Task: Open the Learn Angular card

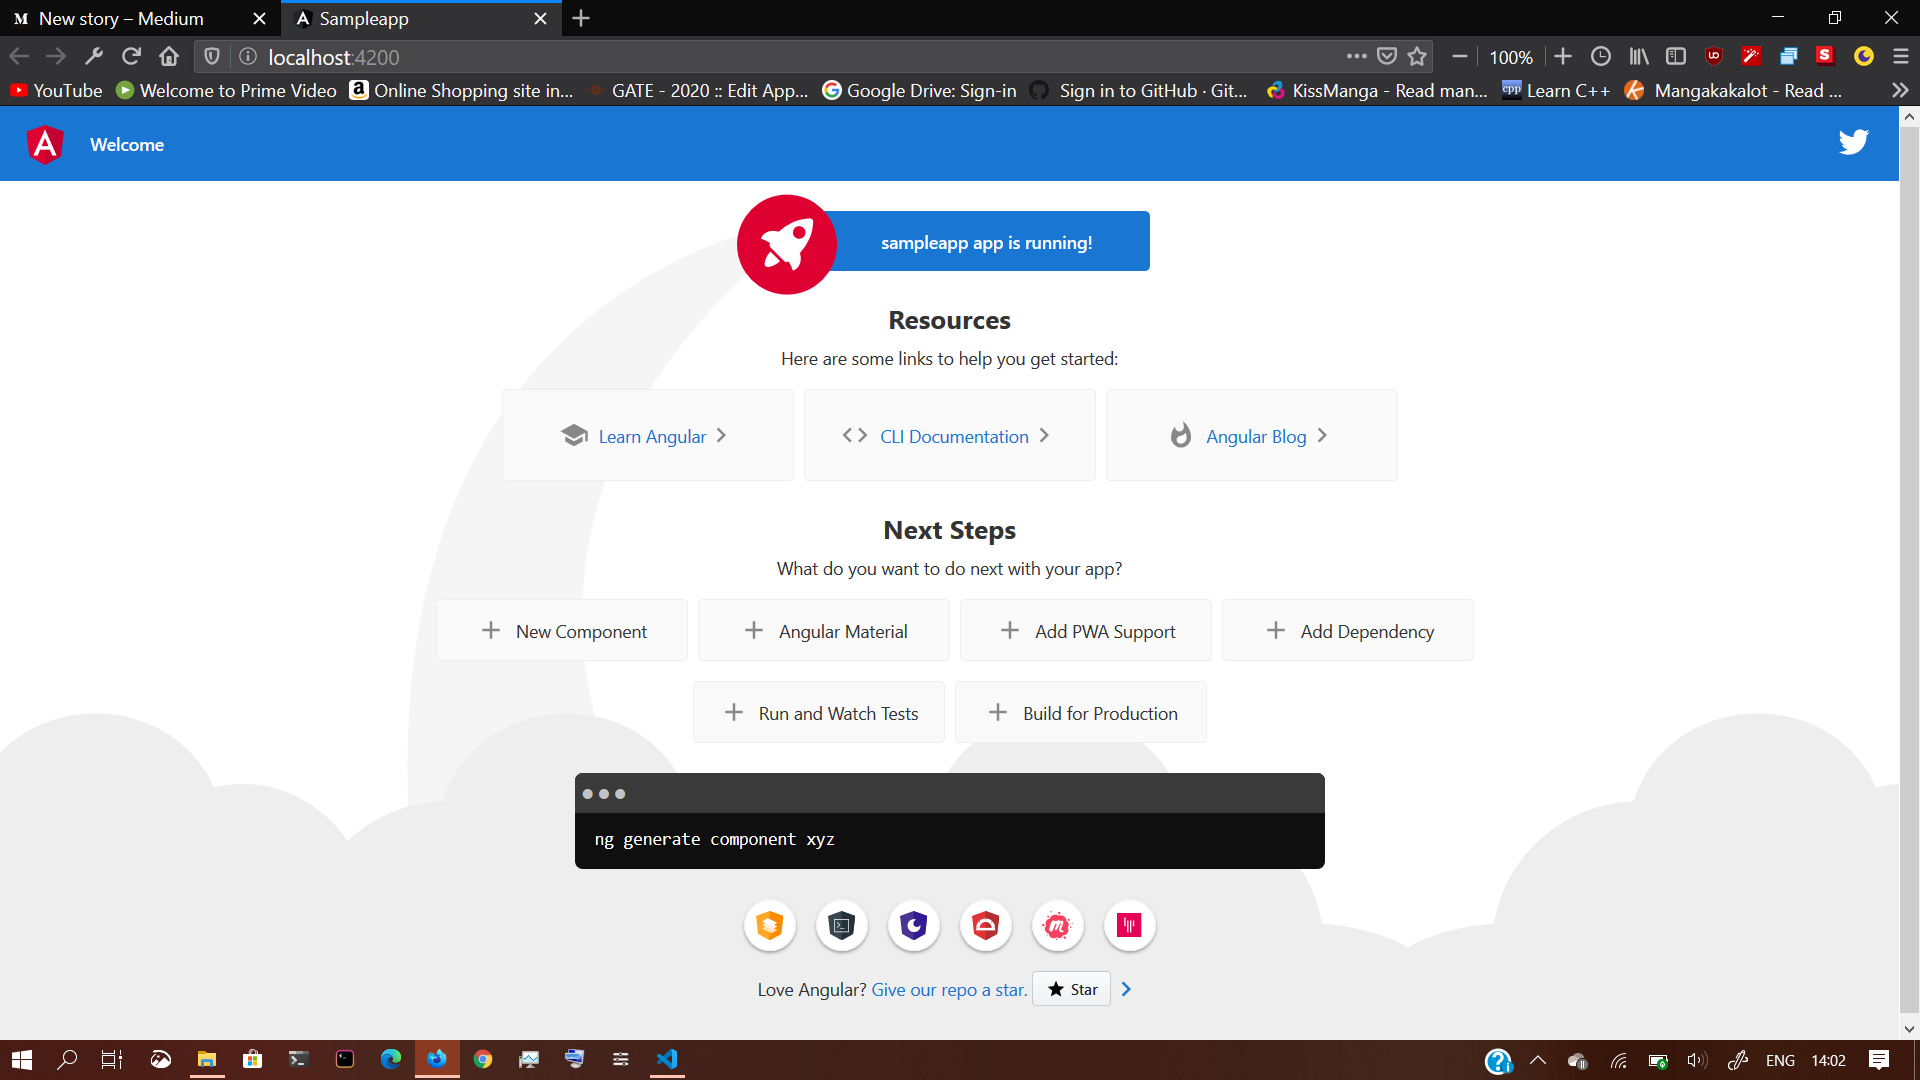Action: click(648, 435)
